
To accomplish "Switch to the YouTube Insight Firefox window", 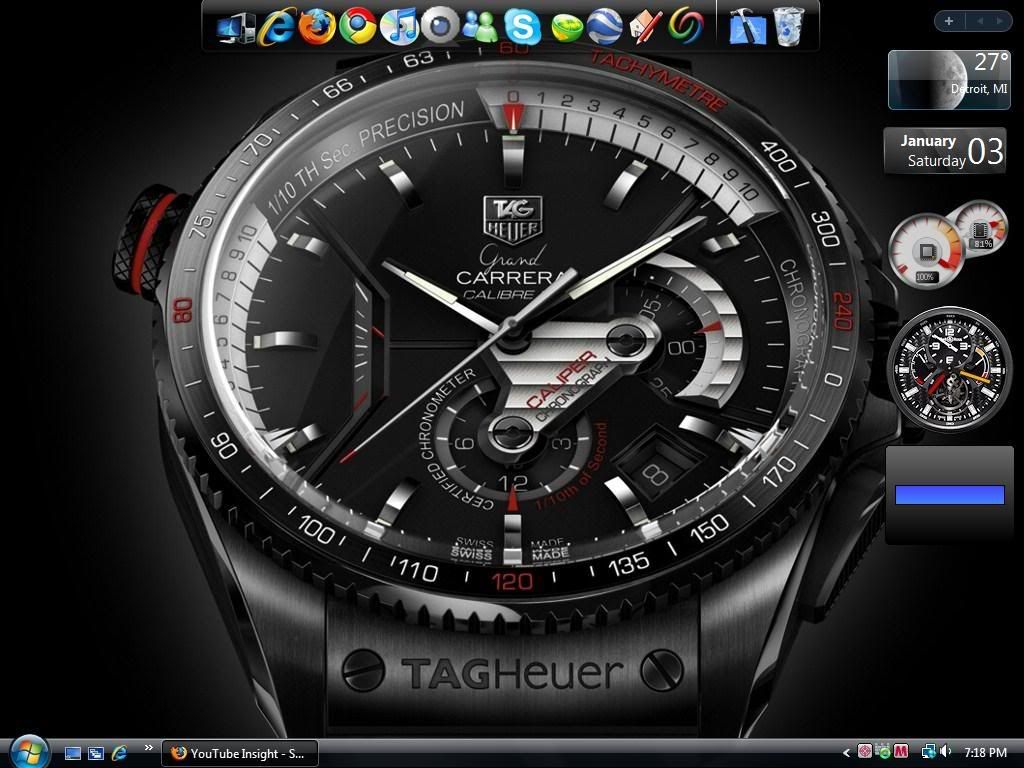I will 240,754.
